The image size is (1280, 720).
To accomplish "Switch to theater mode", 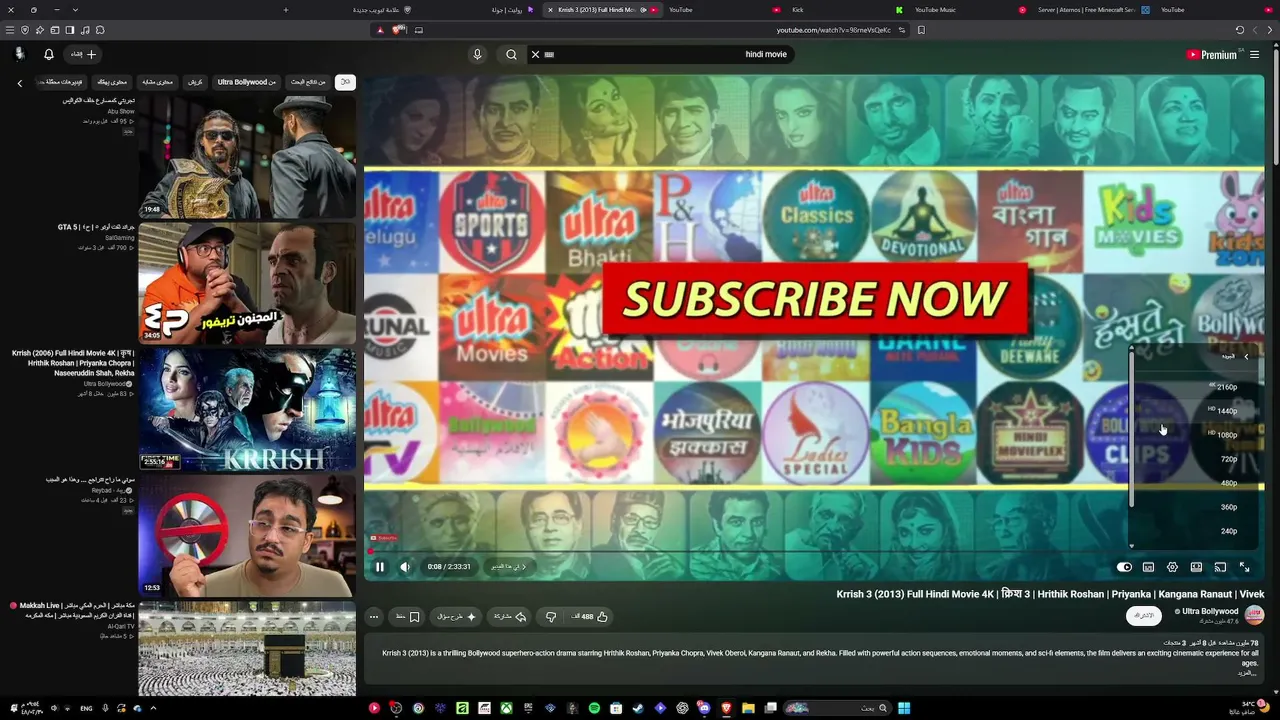I will (1196, 567).
